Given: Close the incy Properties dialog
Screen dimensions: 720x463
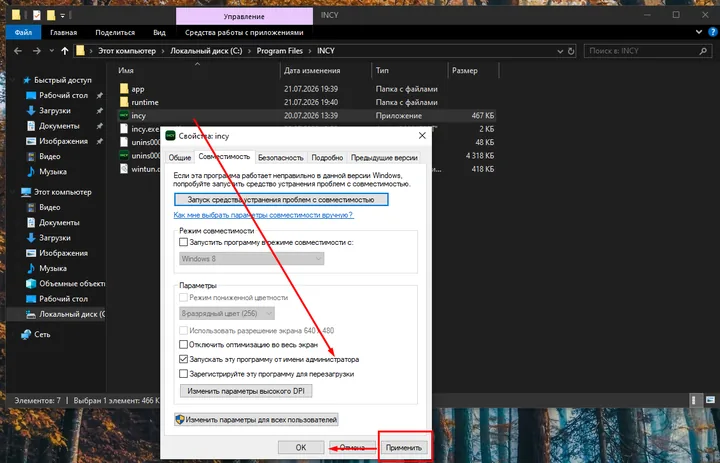Looking at the screenshot, I should tap(422, 136).
